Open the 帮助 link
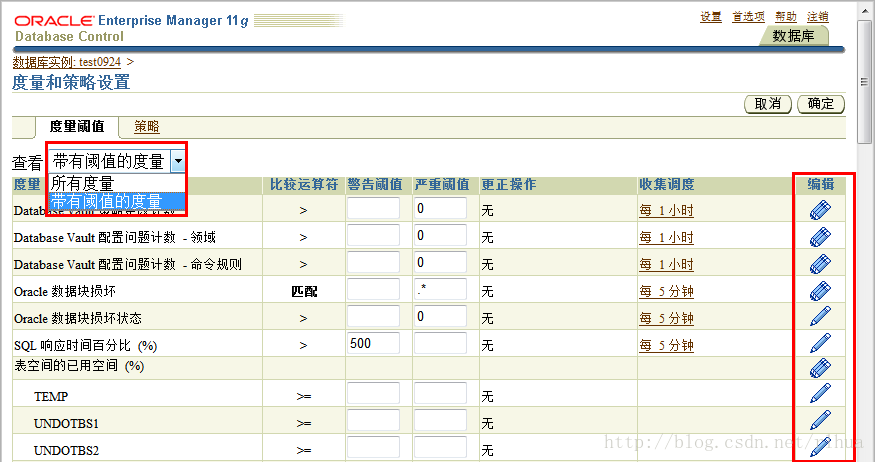The width and height of the screenshot is (875, 462). pyautogui.click(x=786, y=17)
